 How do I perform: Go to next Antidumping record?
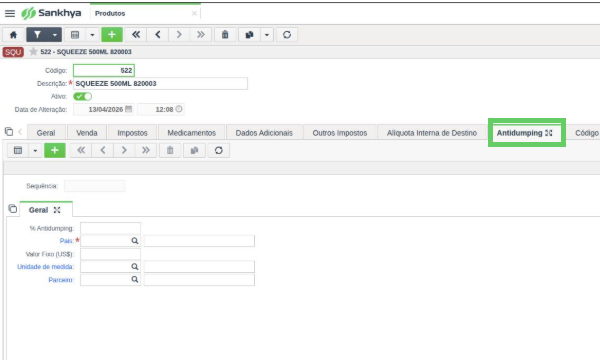pyautogui.click(x=124, y=150)
